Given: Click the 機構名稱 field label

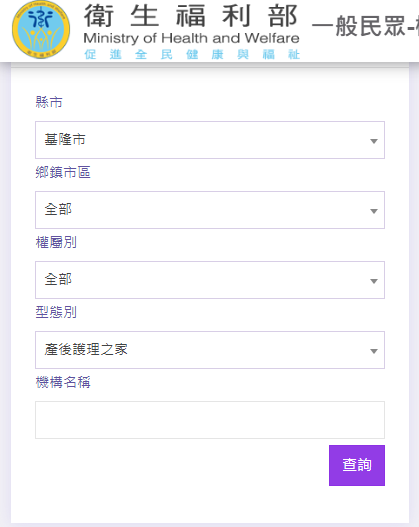Looking at the screenshot, I should tap(63, 382).
